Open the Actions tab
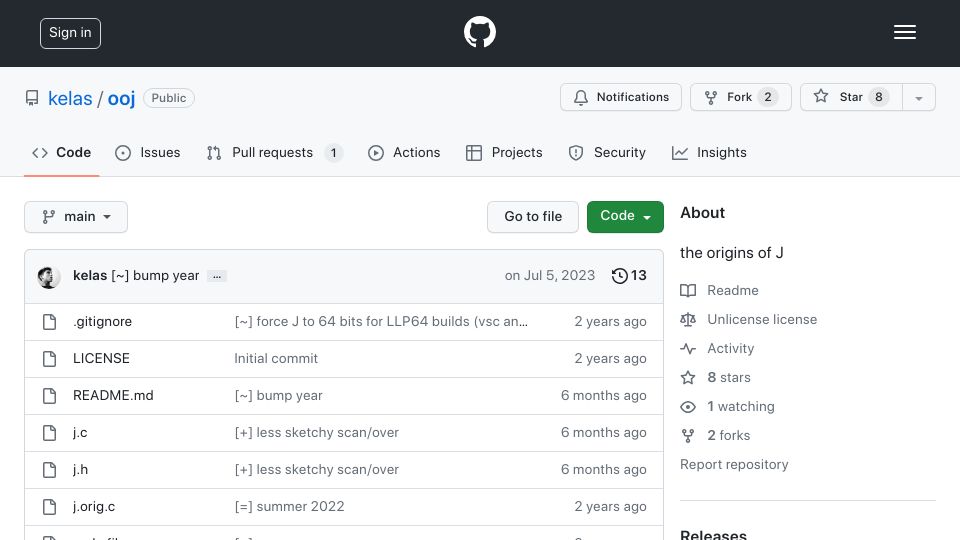Screen dimensions: 960x540 click(404, 152)
